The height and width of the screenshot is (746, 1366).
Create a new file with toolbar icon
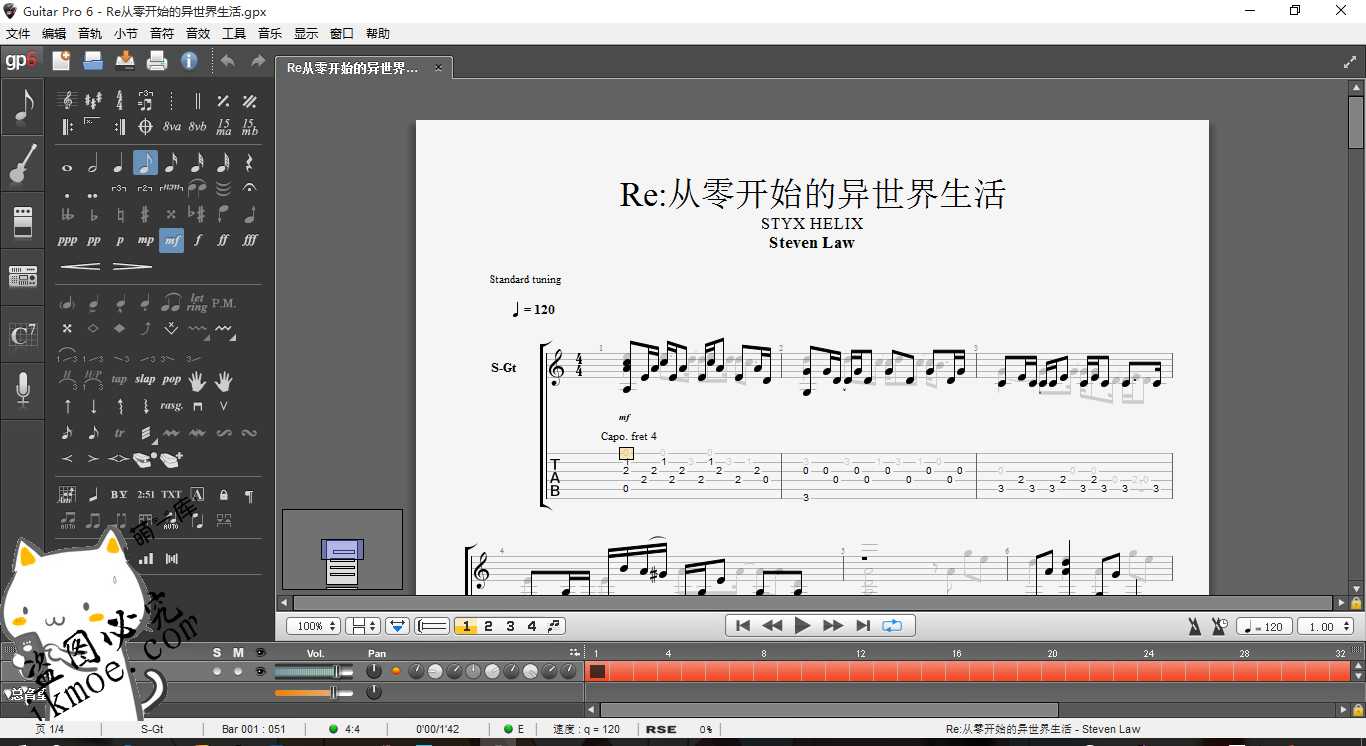pos(62,61)
